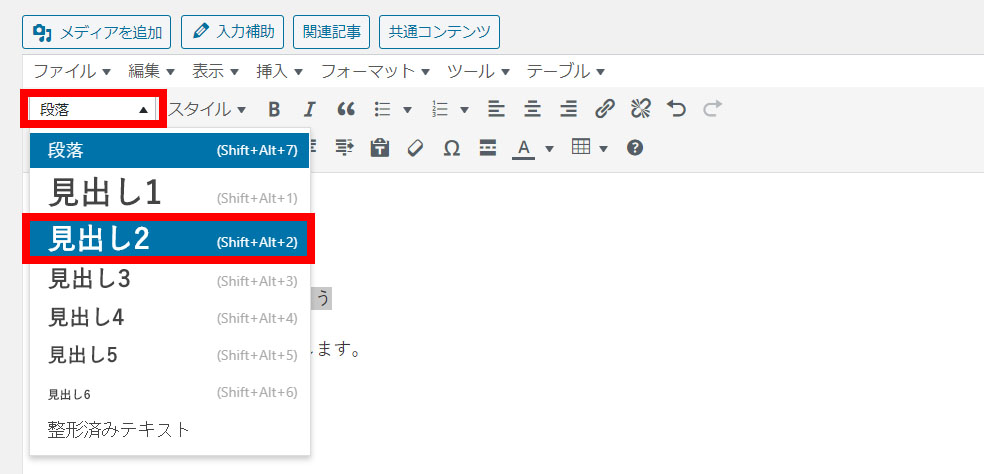Screen dimensions: 984x474
Task: Open the フォーマット menu
Action: tap(375, 72)
